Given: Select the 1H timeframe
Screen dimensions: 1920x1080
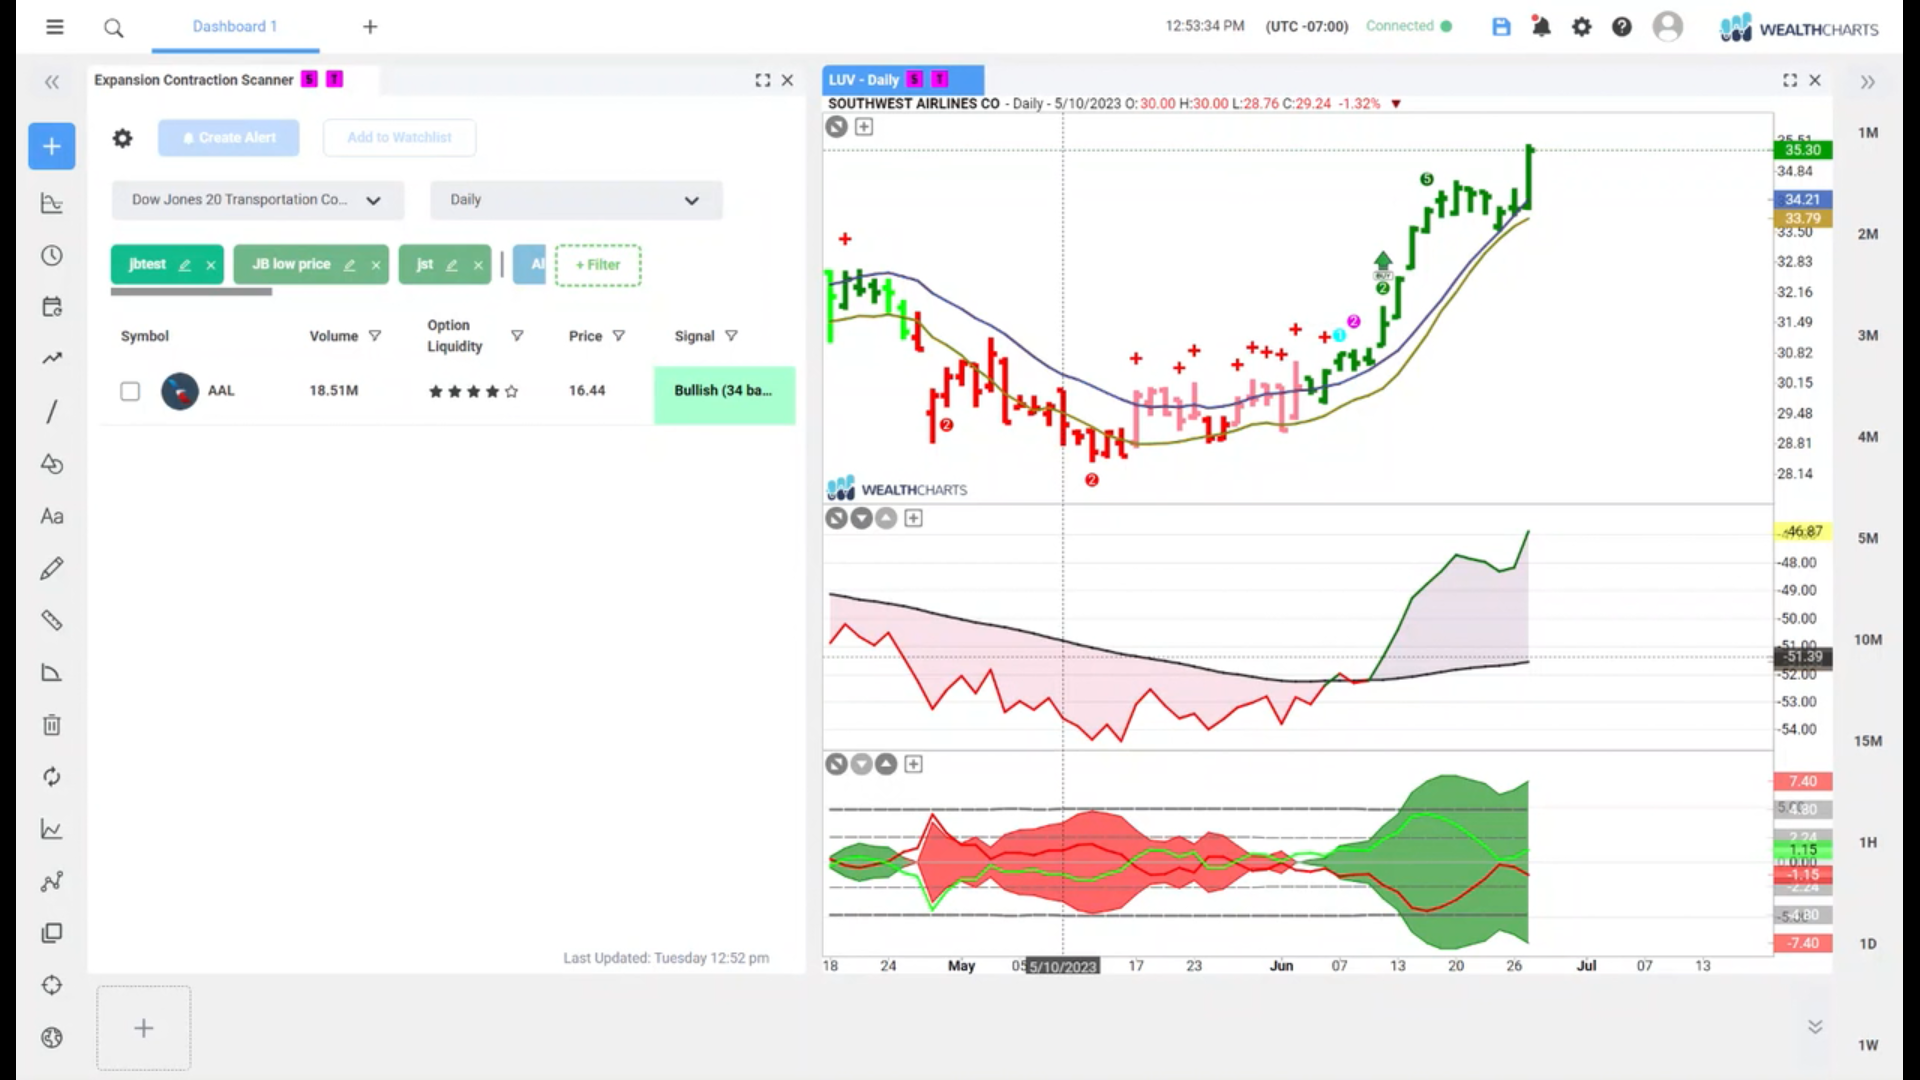Looking at the screenshot, I should pyautogui.click(x=1868, y=842).
